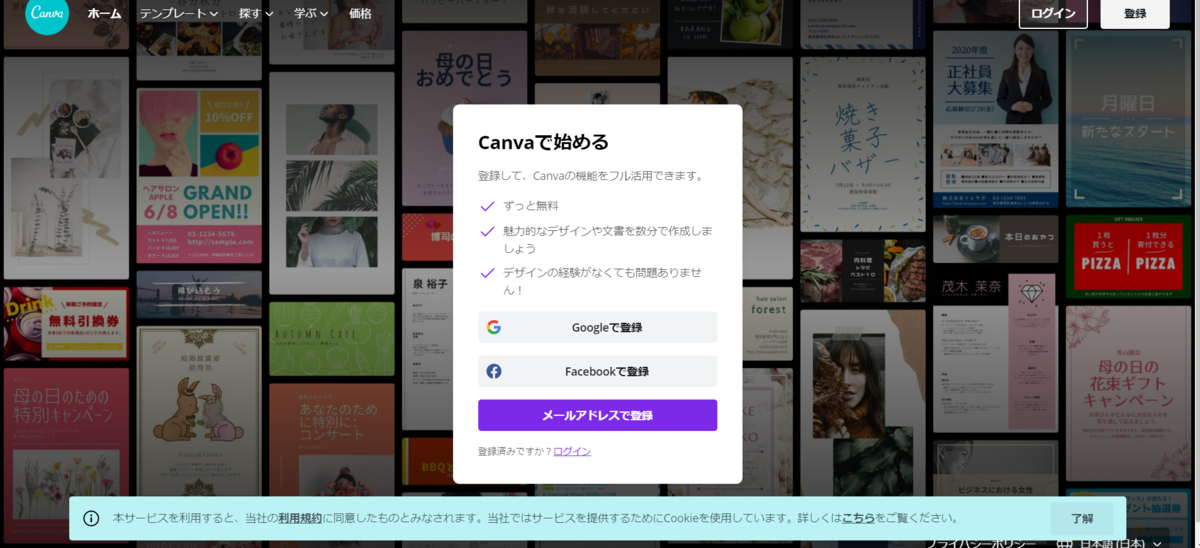Expand the テンプレート dropdown menu
The image size is (1200, 548).
pyautogui.click(x=179, y=14)
